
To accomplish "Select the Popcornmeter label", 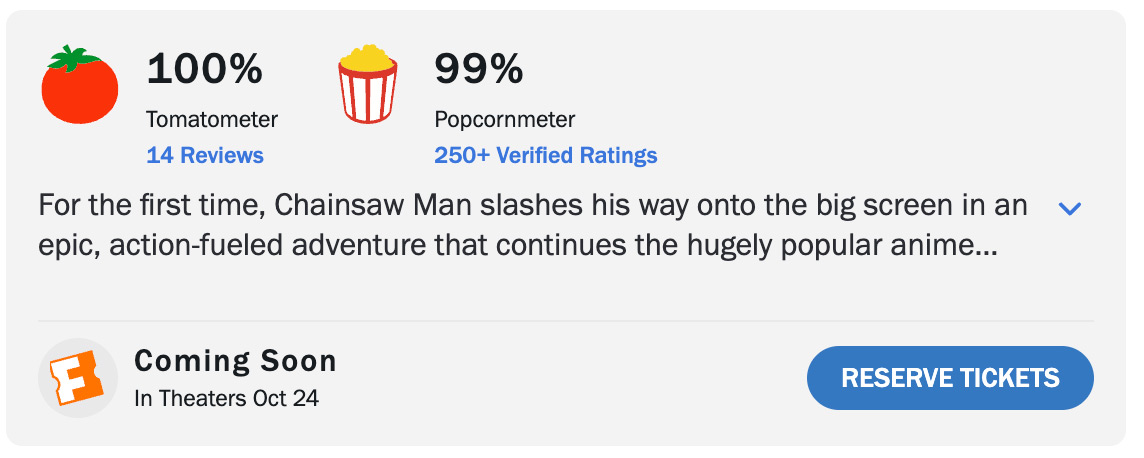I will [x=505, y=120].
